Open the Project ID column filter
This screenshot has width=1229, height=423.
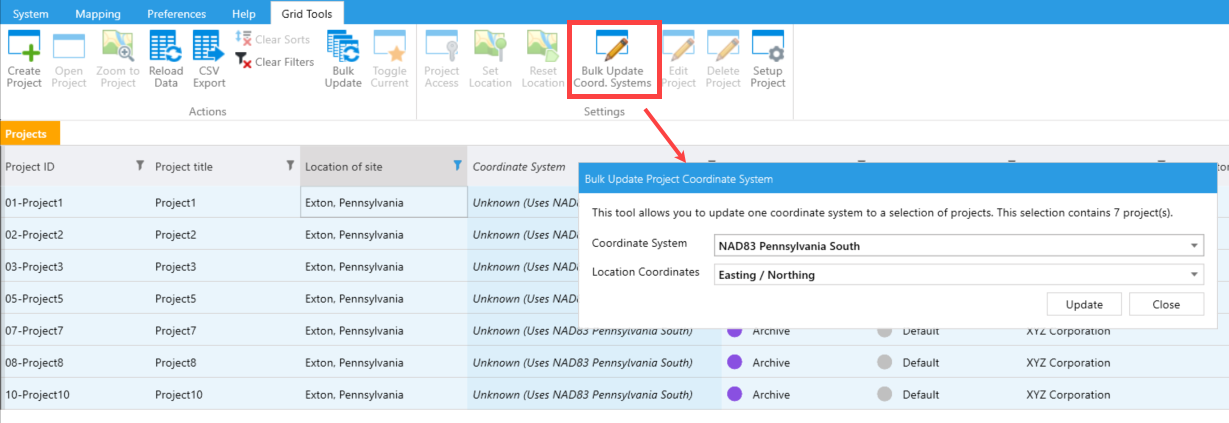click(x=140, y=165)
